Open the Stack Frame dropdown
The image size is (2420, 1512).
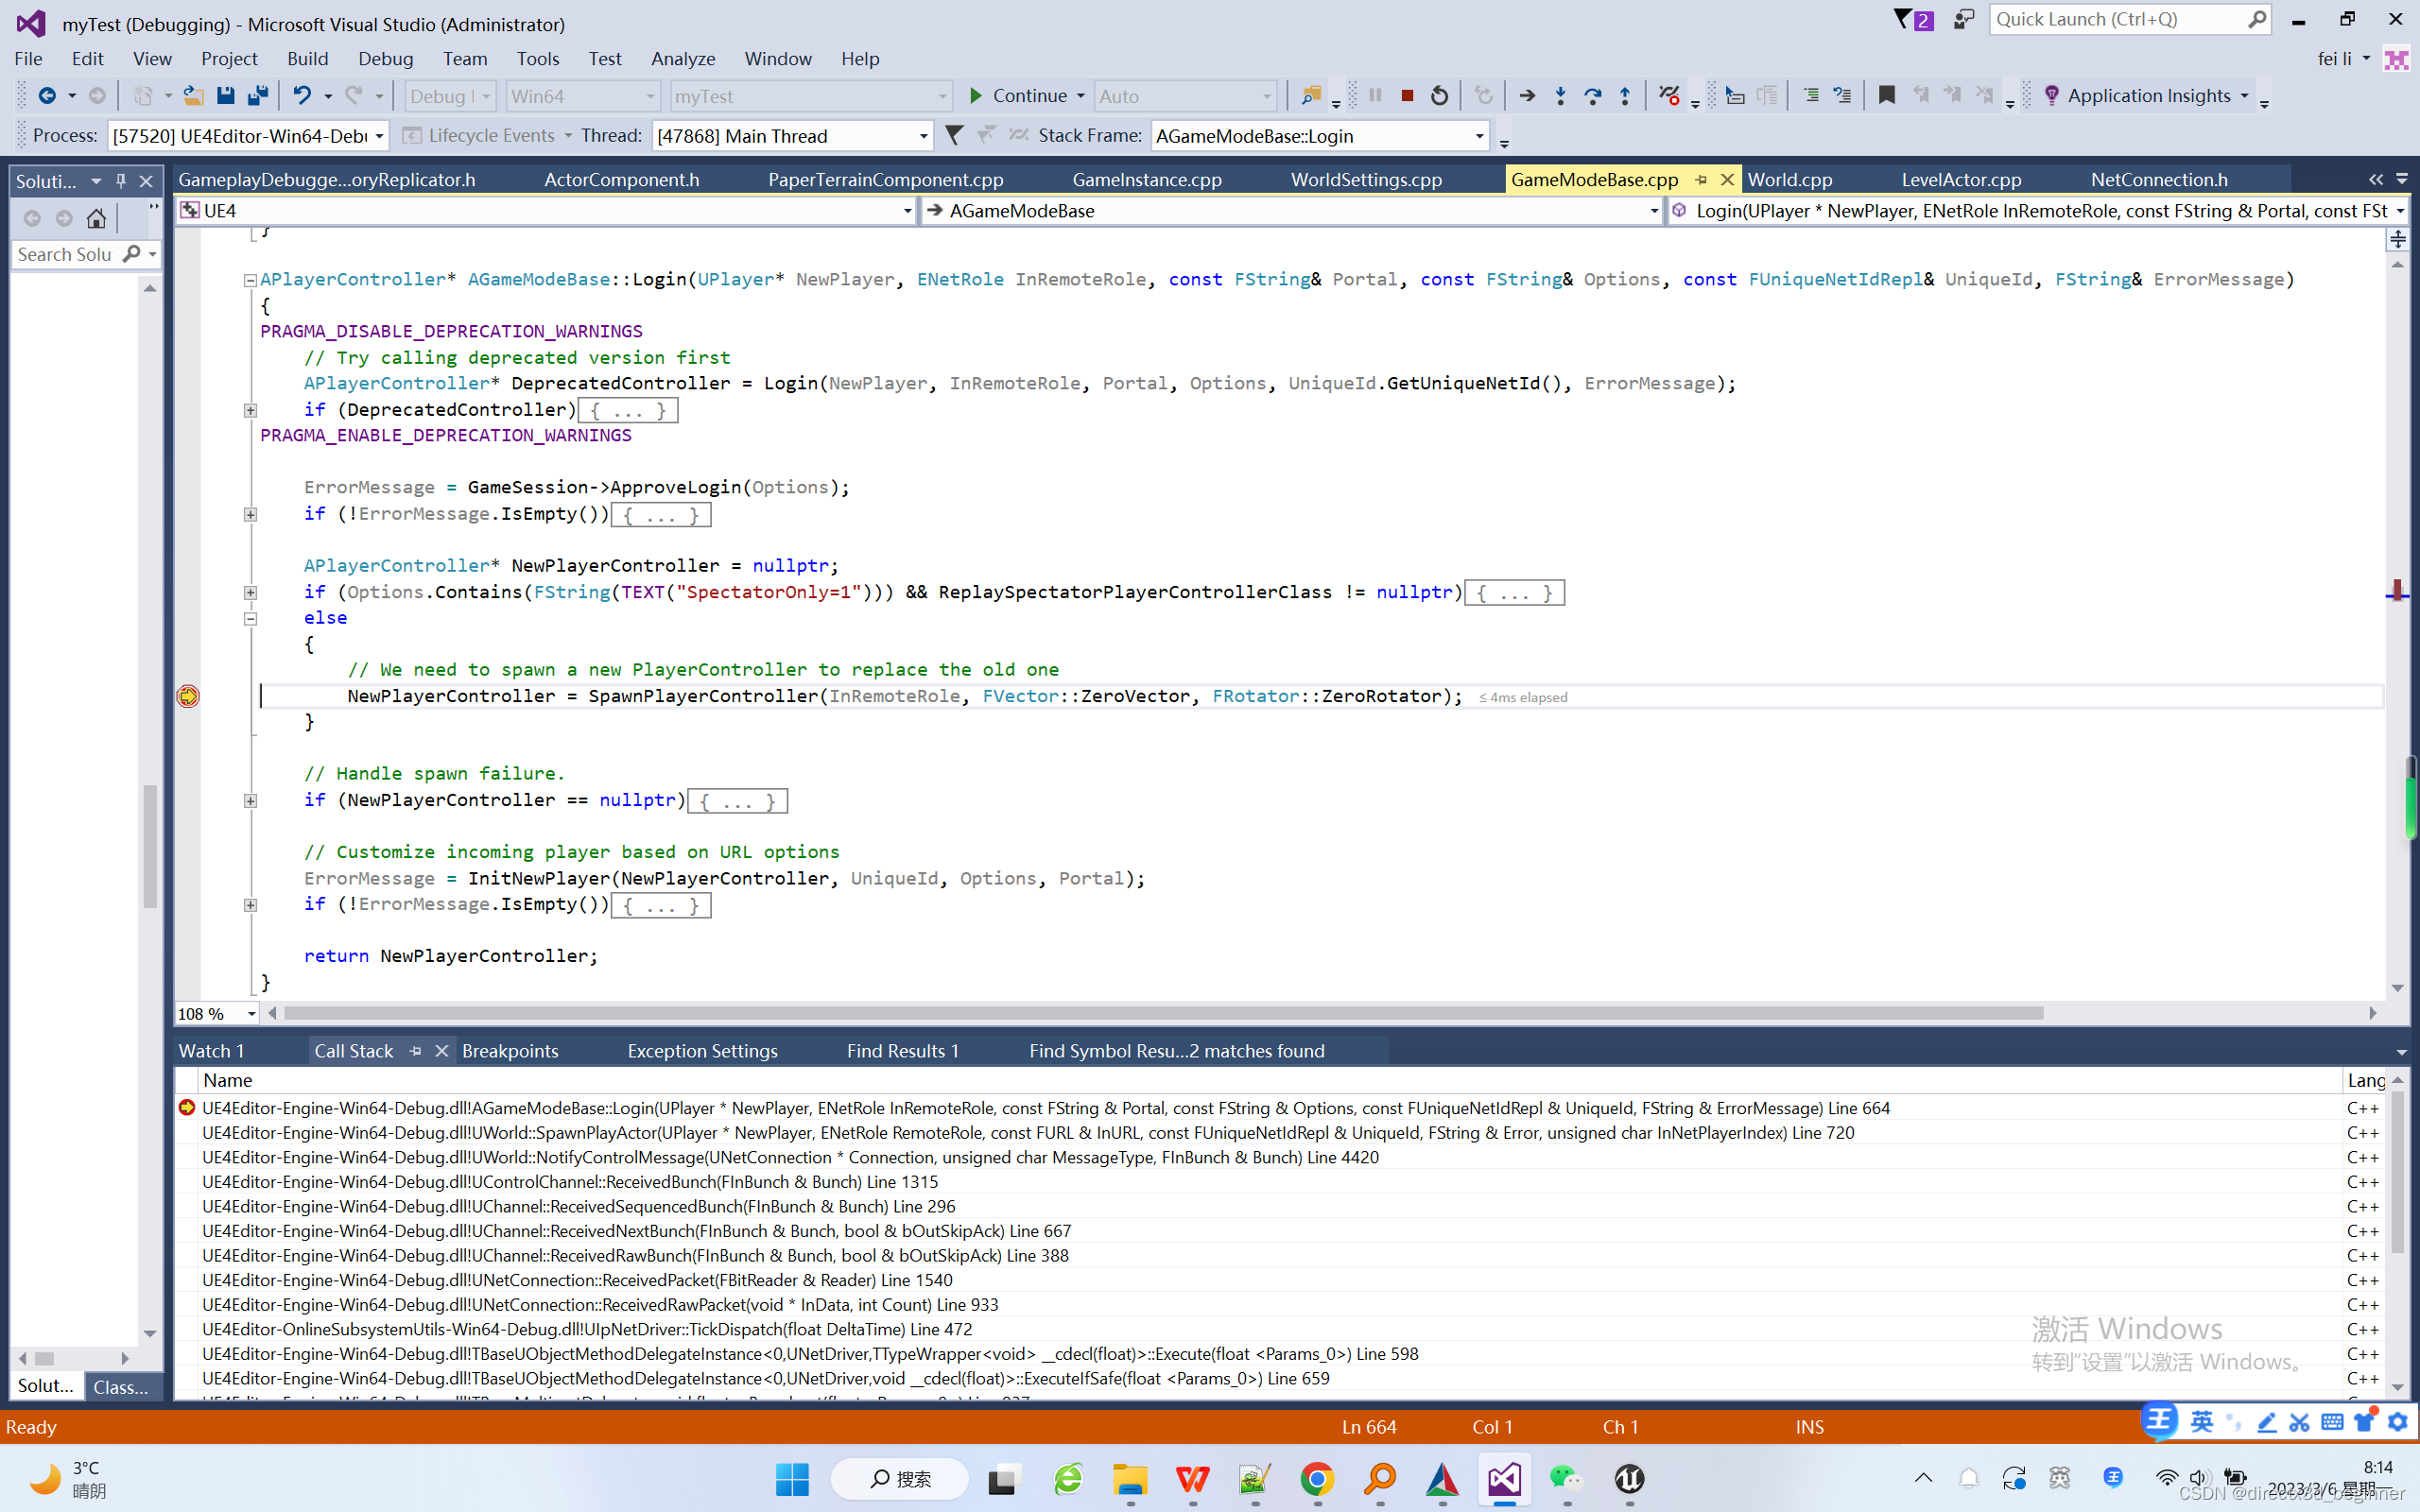[1479, 136]
